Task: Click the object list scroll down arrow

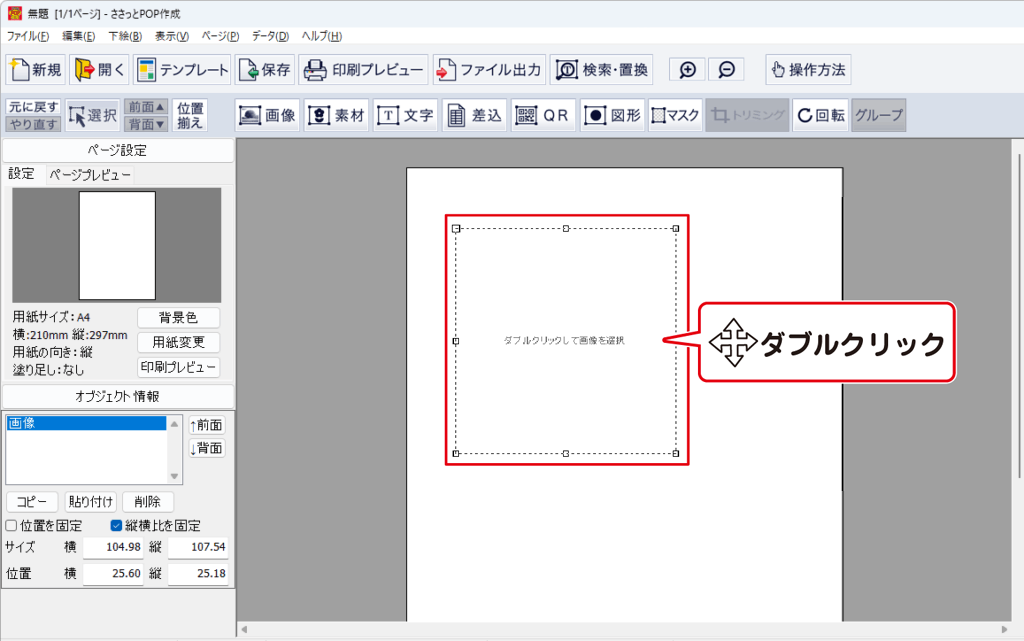Action: [175, 477]
